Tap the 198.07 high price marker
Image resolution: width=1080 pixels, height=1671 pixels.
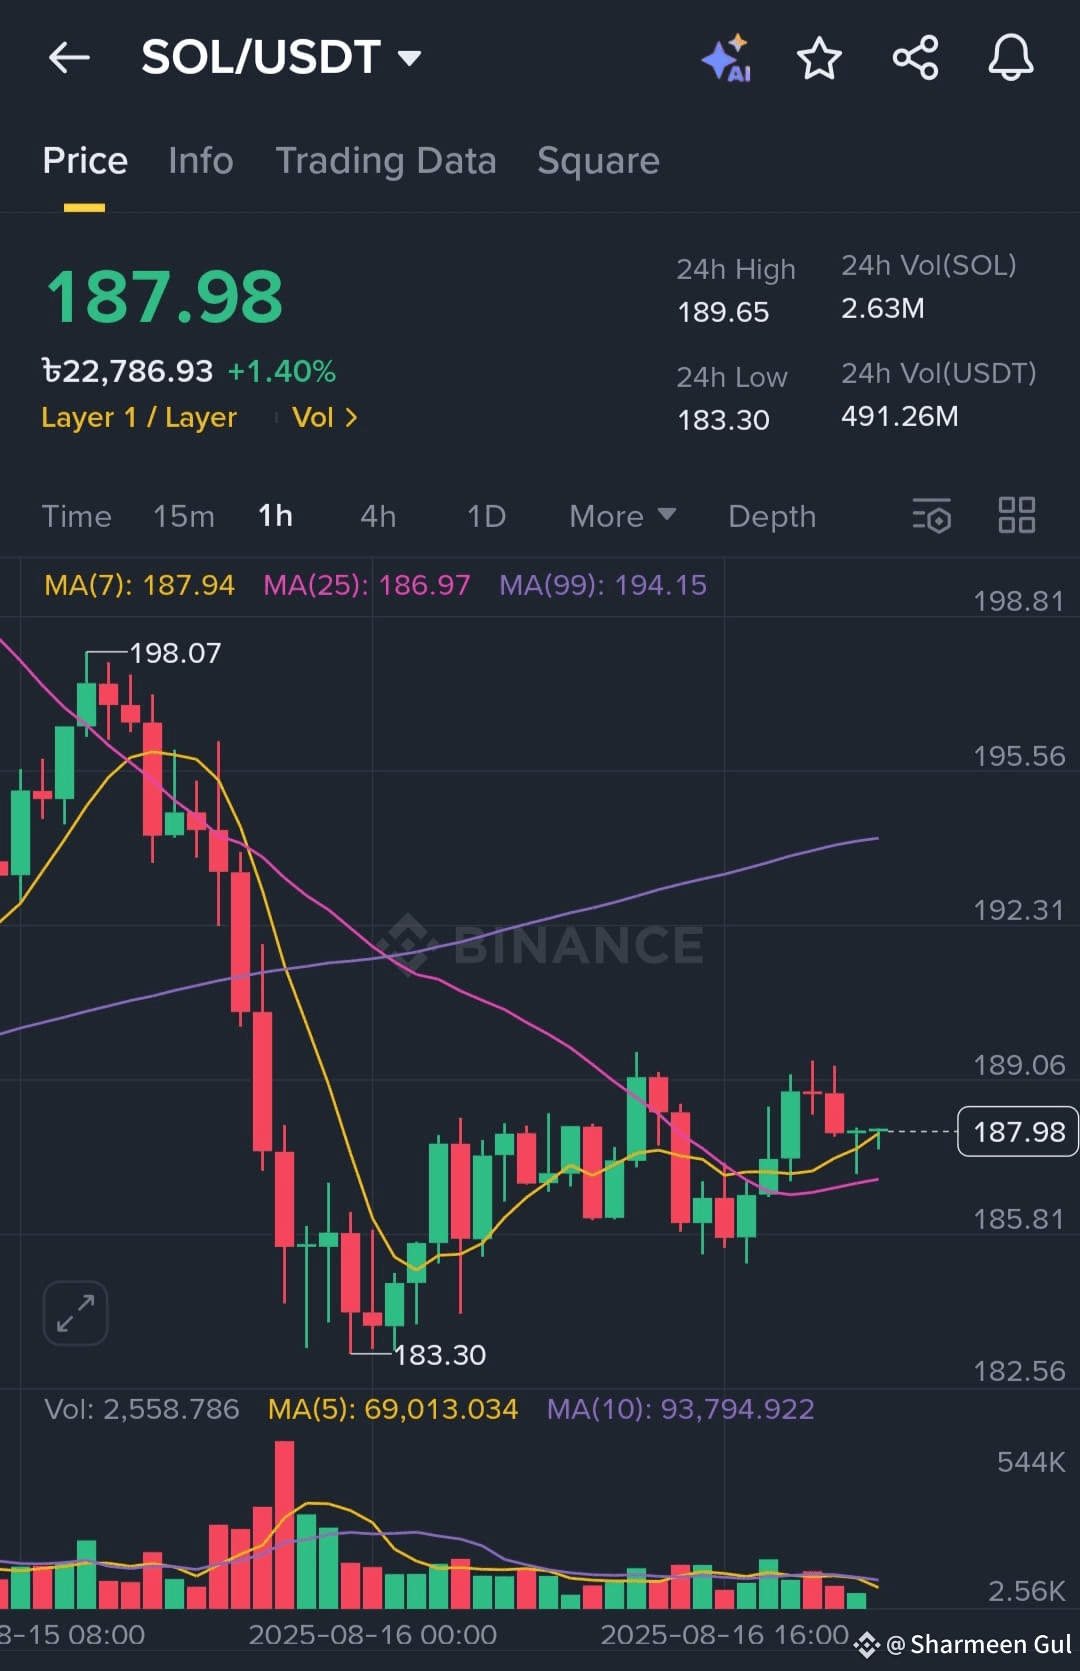(x=175, y=653)
